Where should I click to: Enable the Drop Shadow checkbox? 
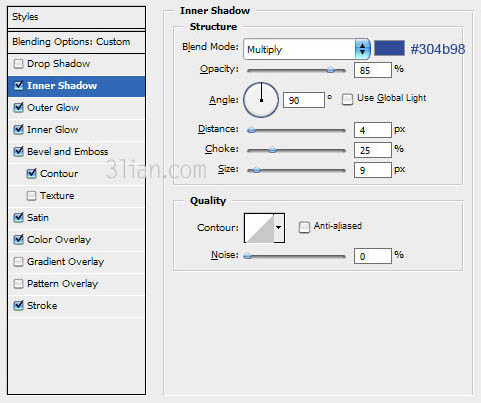[18, 64]
